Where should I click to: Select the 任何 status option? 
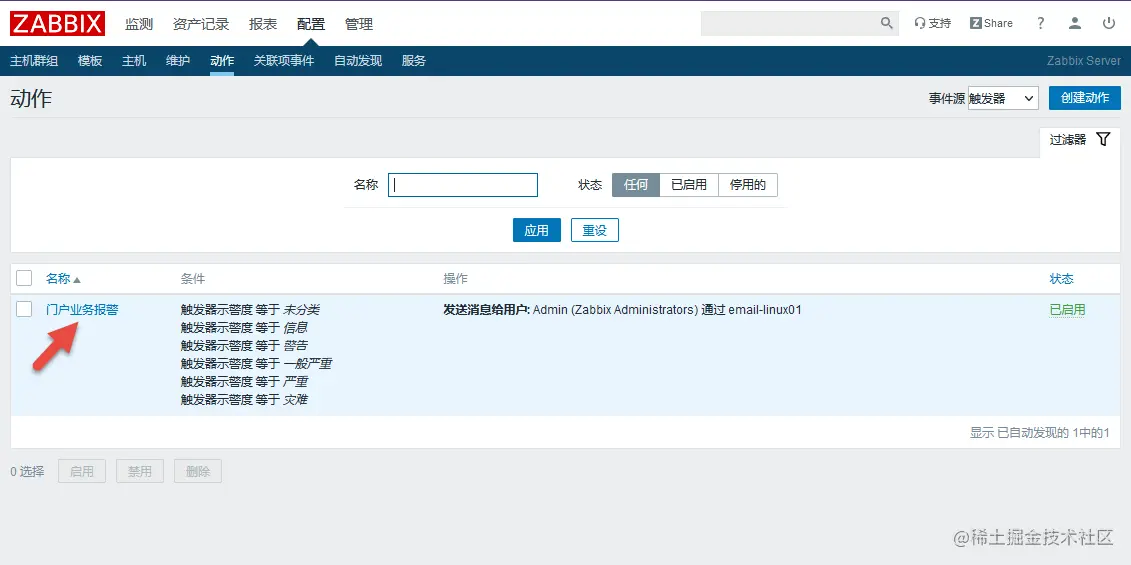[636, 185]
